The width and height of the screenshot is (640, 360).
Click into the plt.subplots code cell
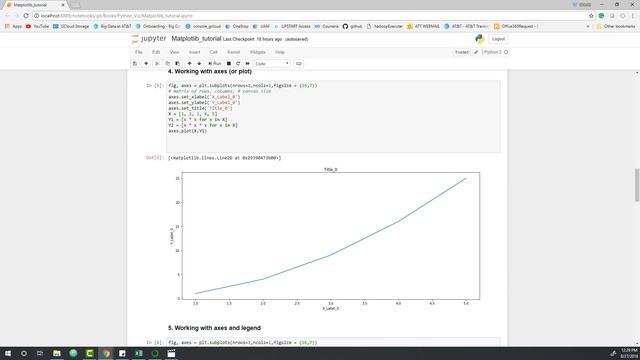click(x=333, y=117)
